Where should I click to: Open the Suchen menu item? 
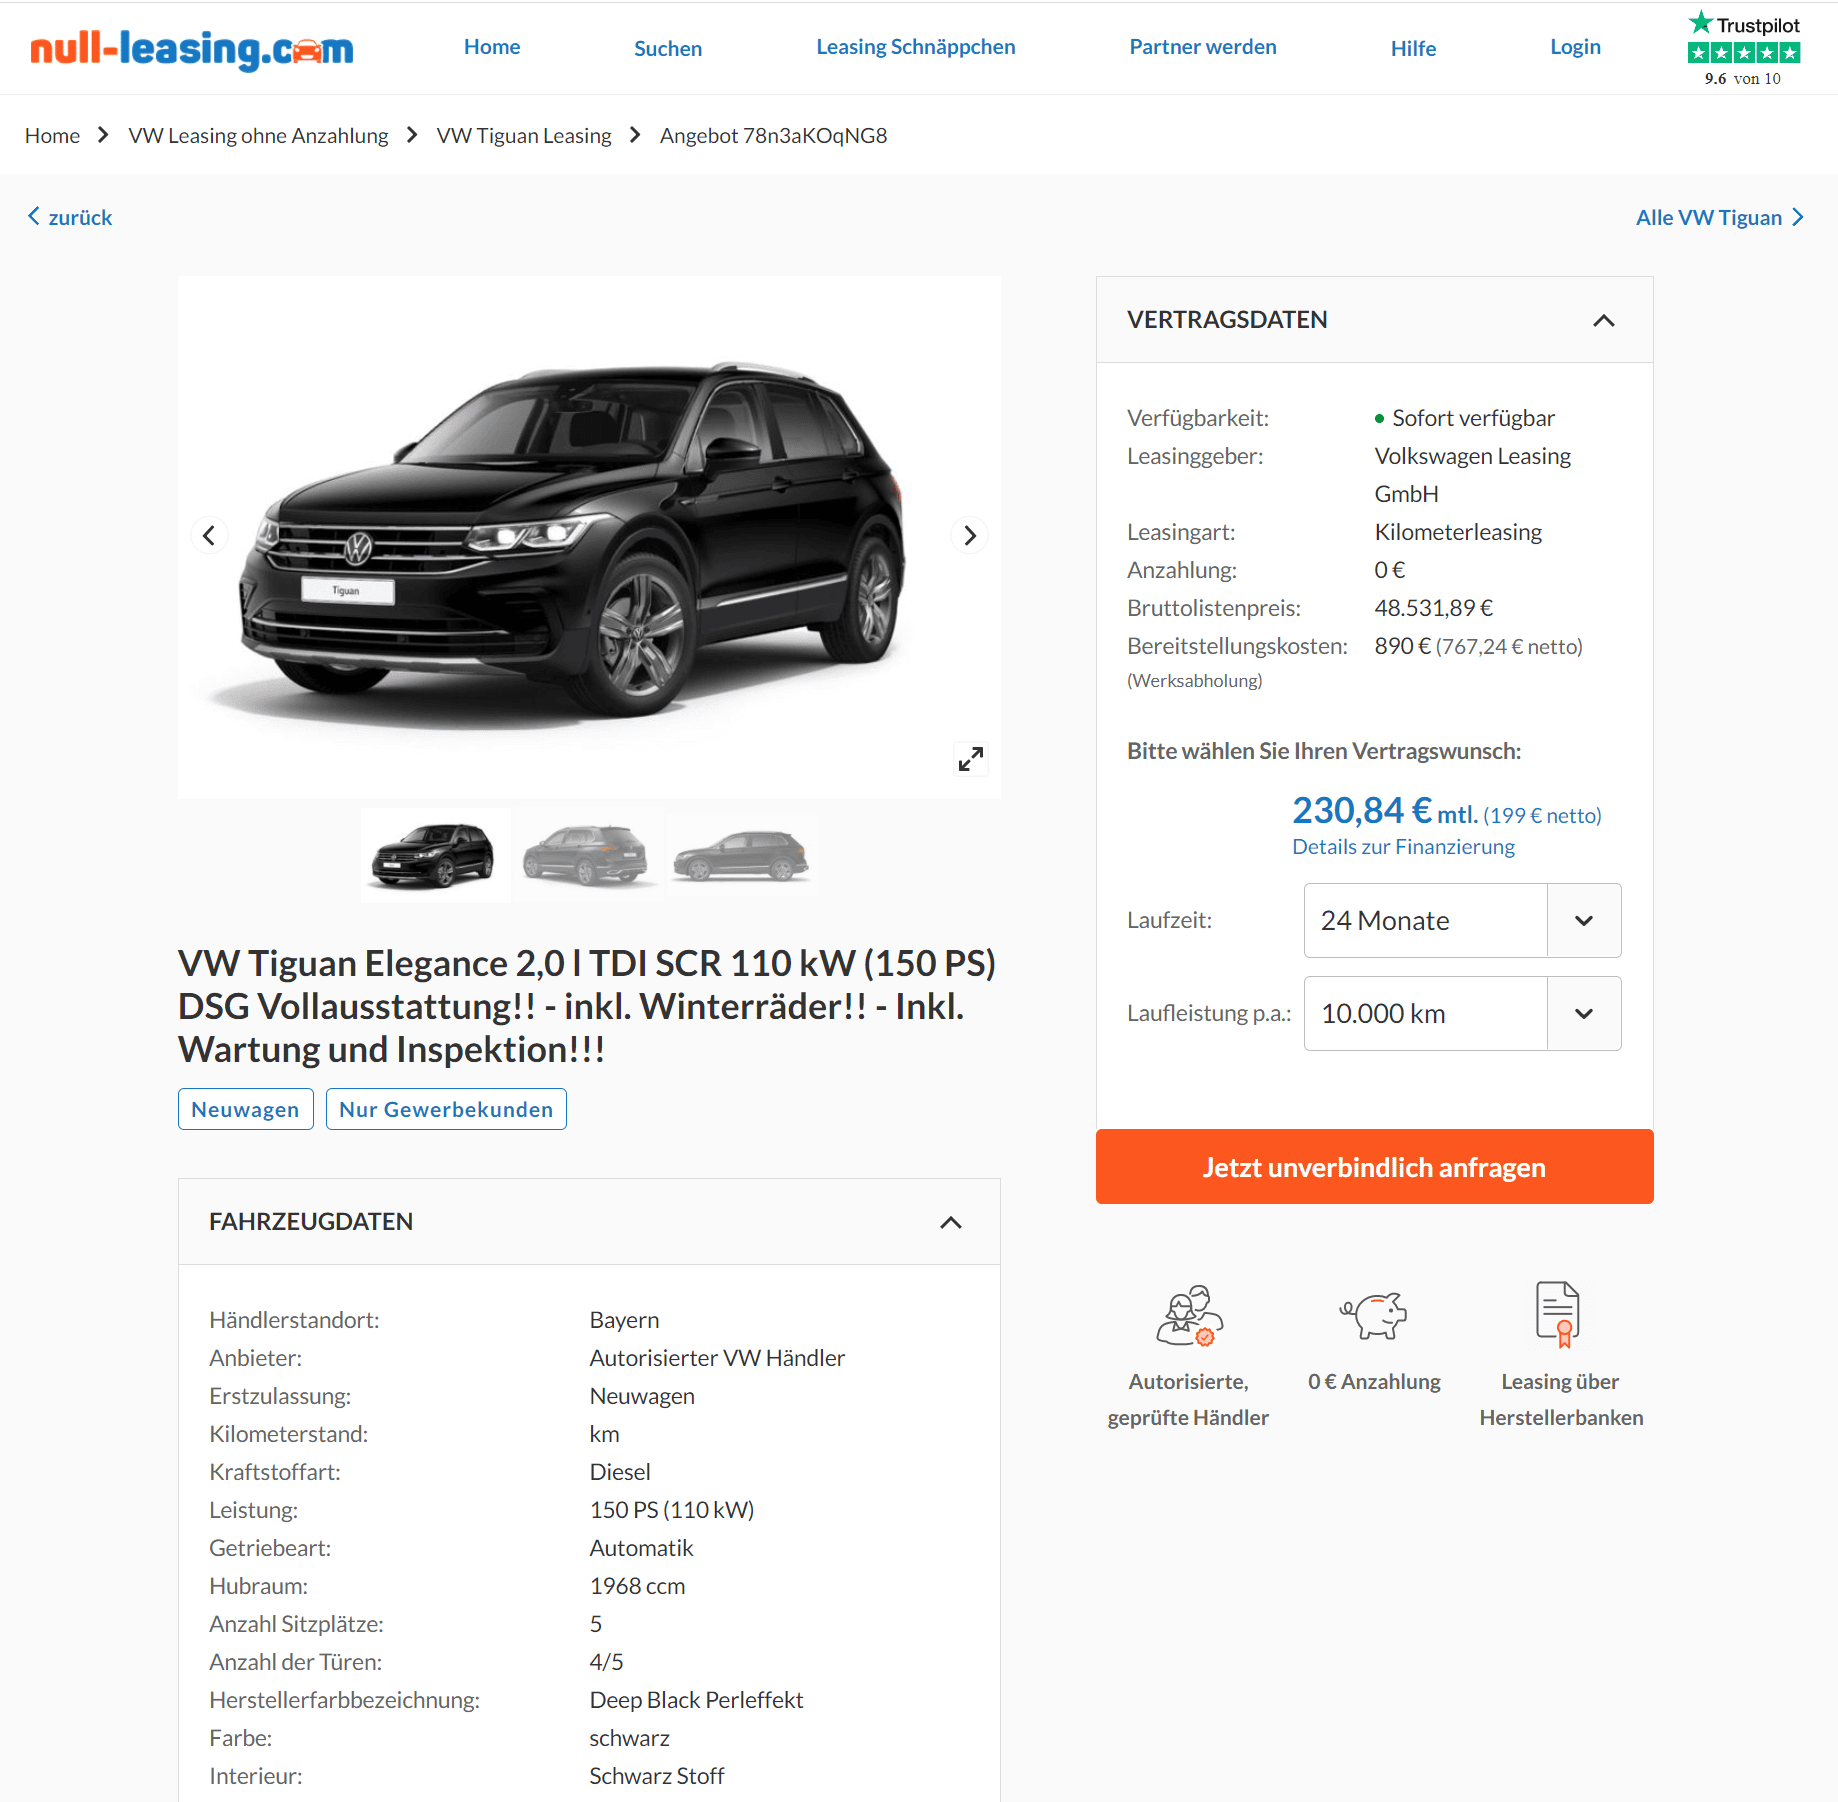(x=668, y=48)
